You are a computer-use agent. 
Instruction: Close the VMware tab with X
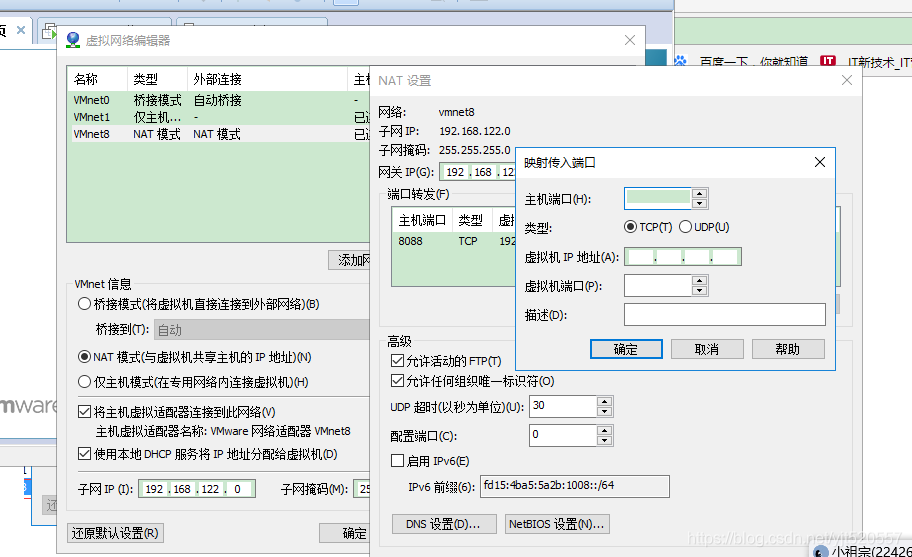pos(21,30)
